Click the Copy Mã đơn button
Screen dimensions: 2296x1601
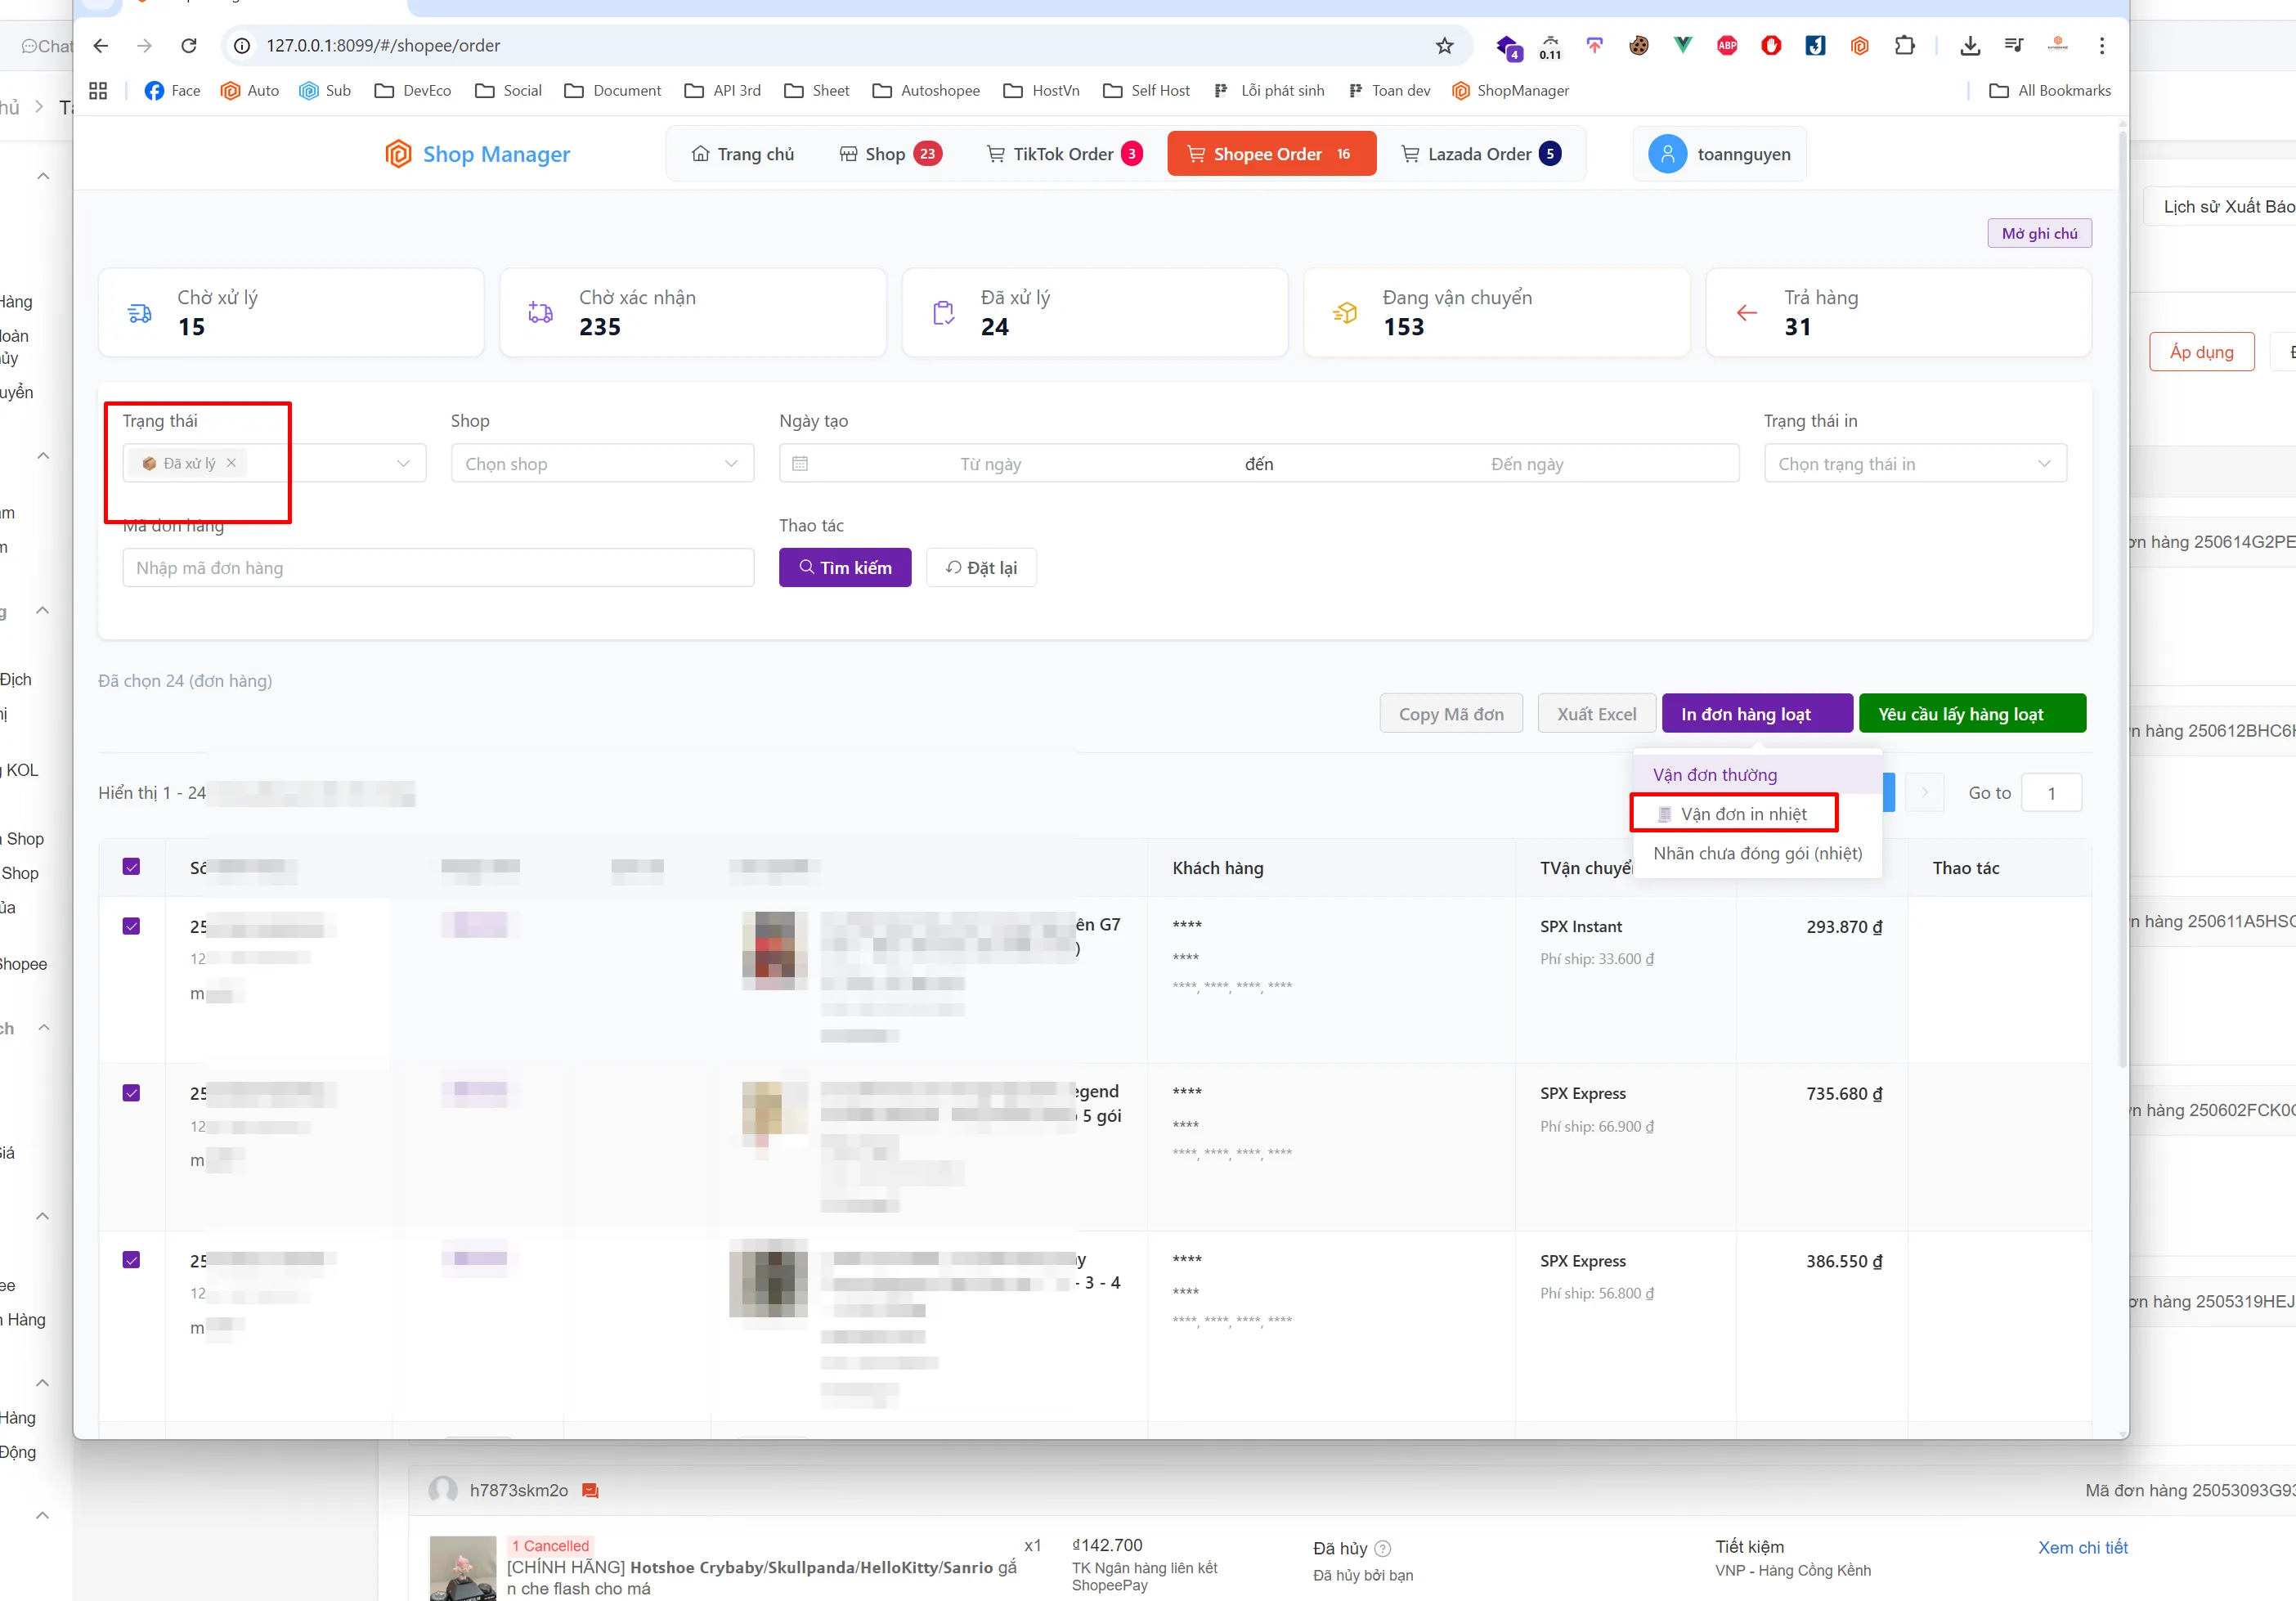(1451, 714)
